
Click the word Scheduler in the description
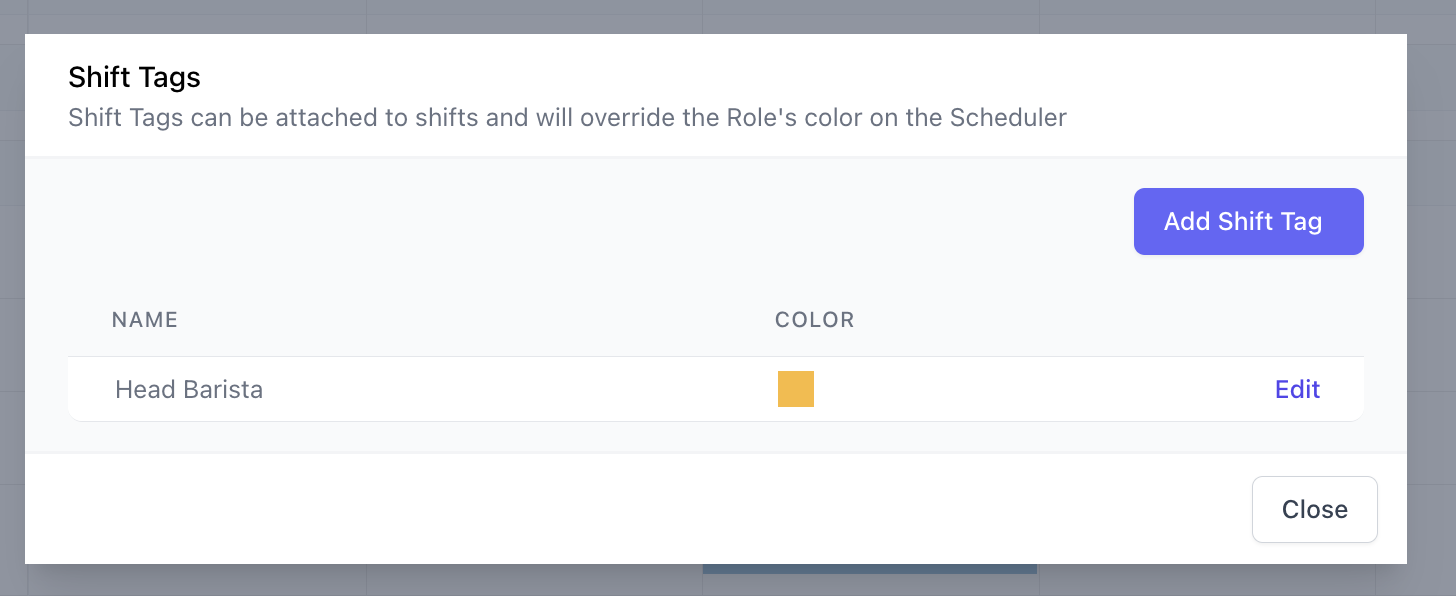(x=1008, y=118)
